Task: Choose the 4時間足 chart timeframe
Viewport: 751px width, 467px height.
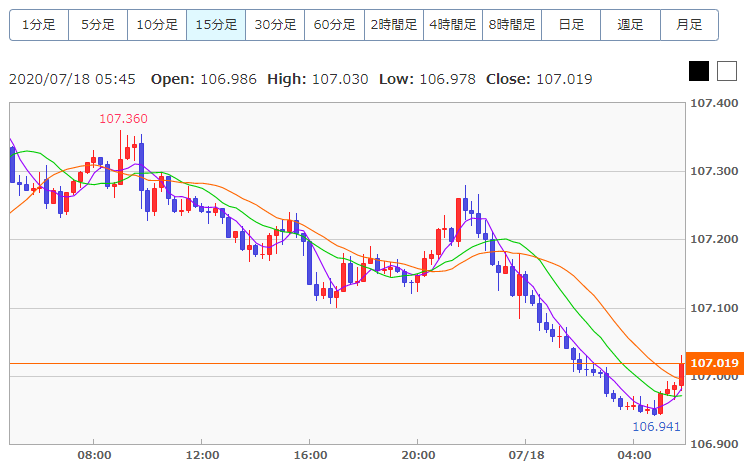Action: click(x=453, y=25)
